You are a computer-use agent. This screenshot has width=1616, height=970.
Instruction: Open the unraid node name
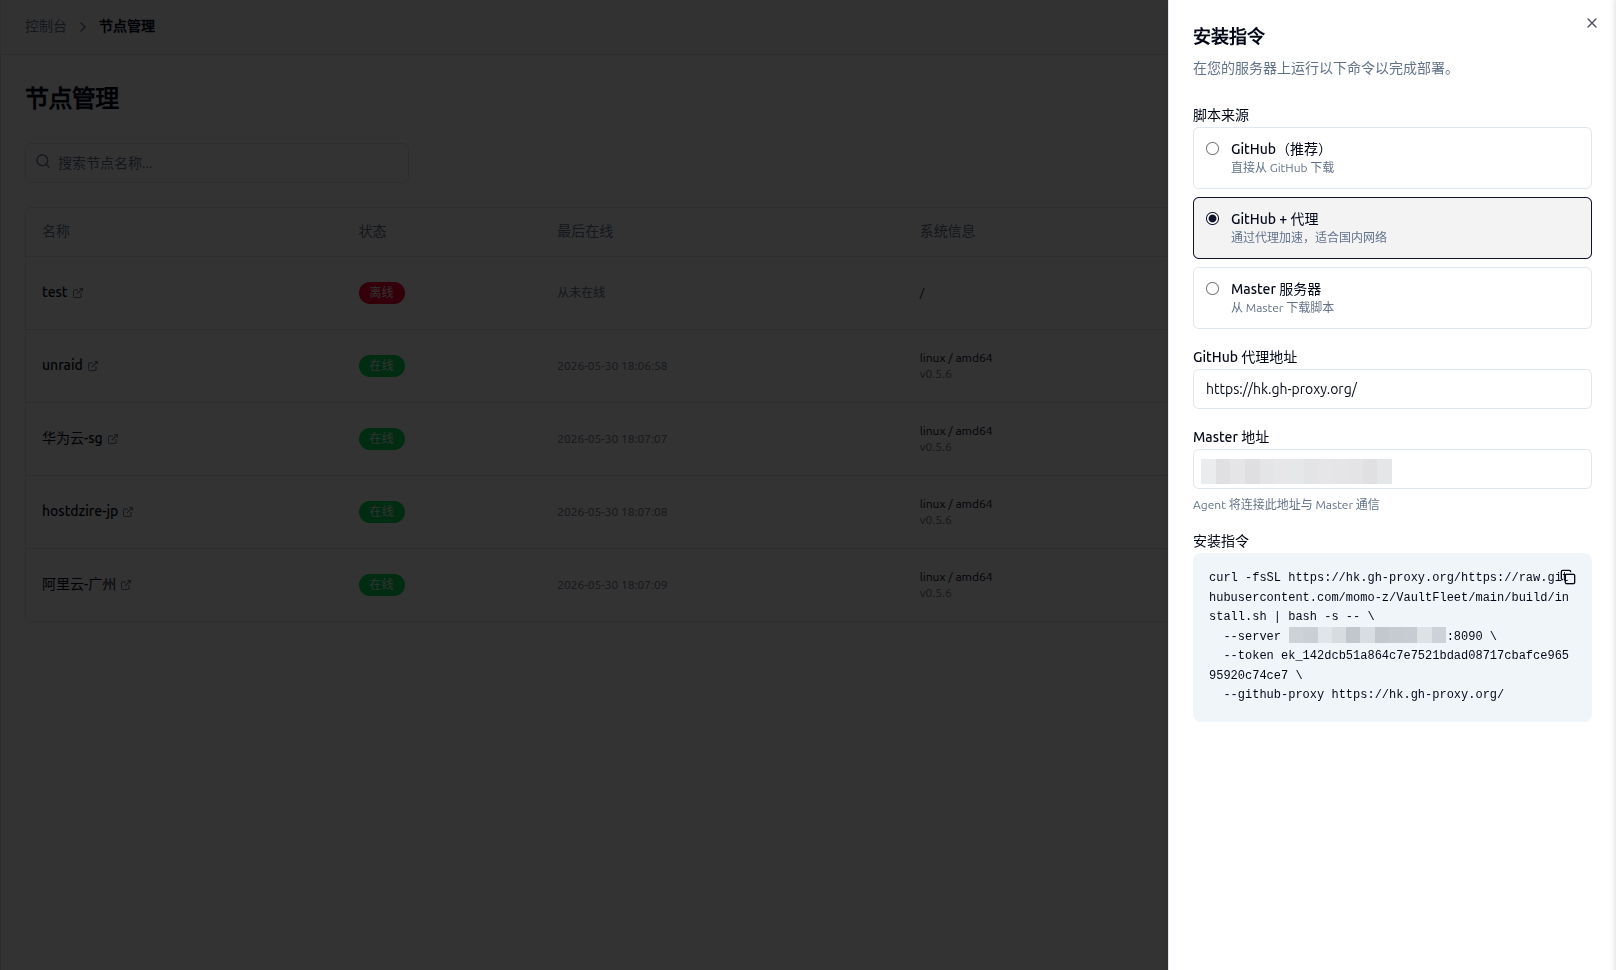click(x=62, y=365)
